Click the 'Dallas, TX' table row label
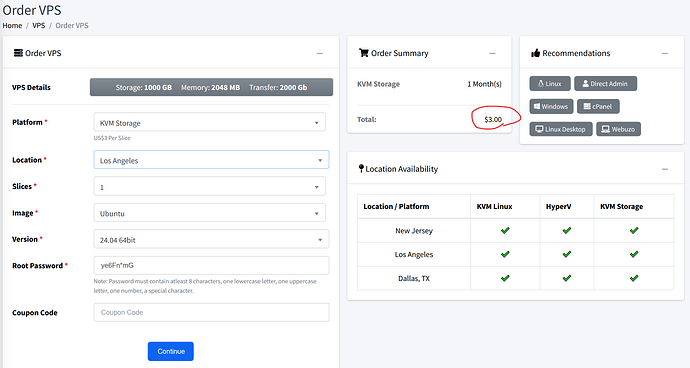690x368 pixels. 414,278
